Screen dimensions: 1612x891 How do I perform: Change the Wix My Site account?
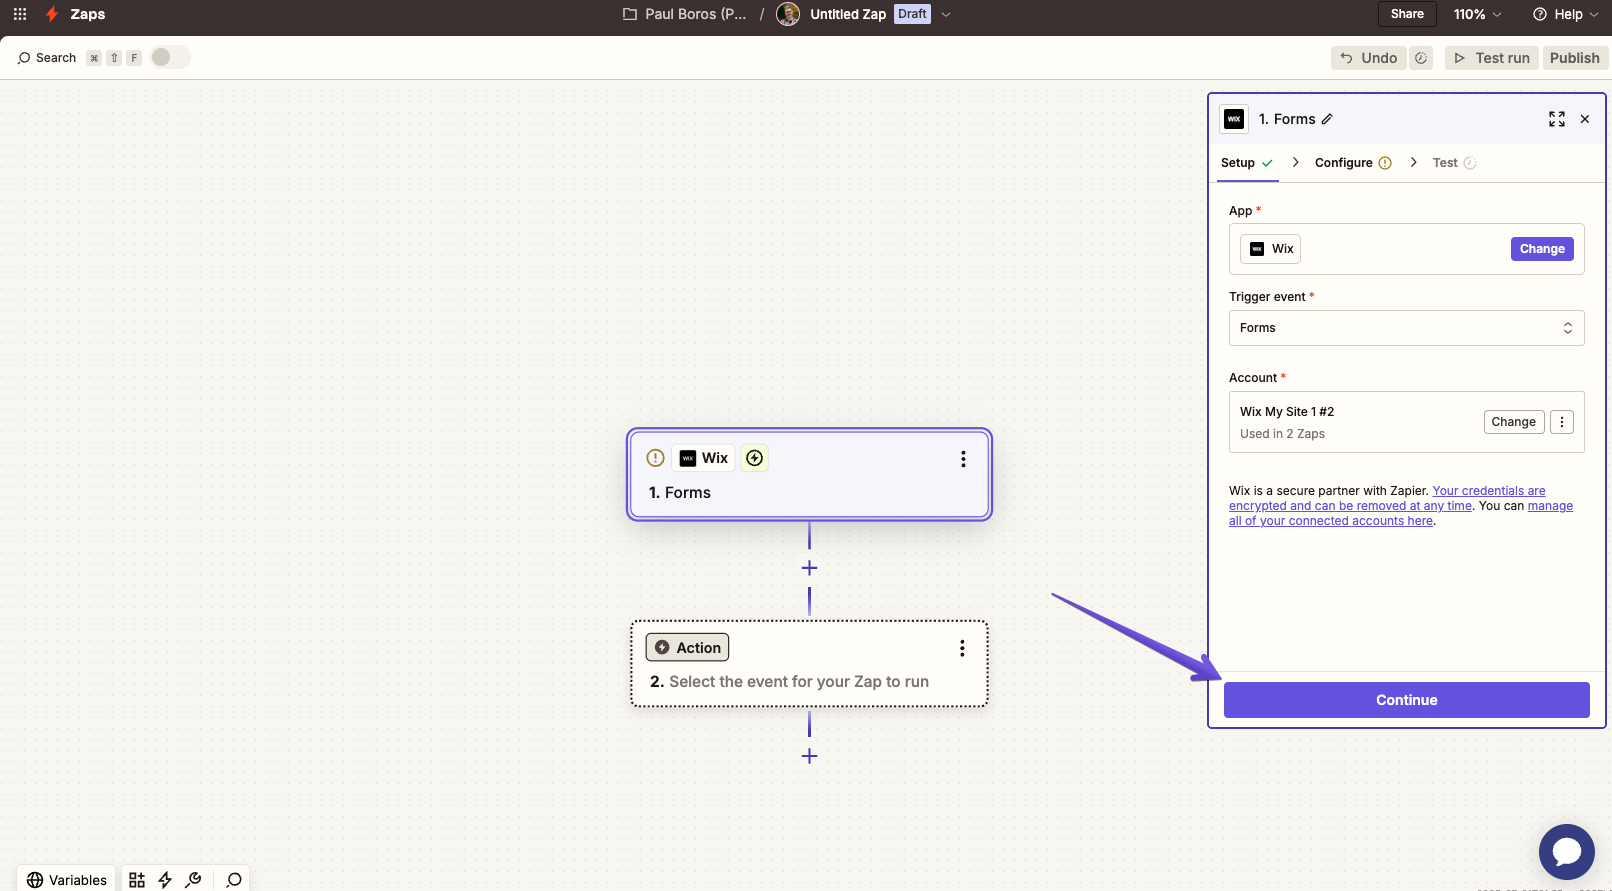tap(1514, 422)
